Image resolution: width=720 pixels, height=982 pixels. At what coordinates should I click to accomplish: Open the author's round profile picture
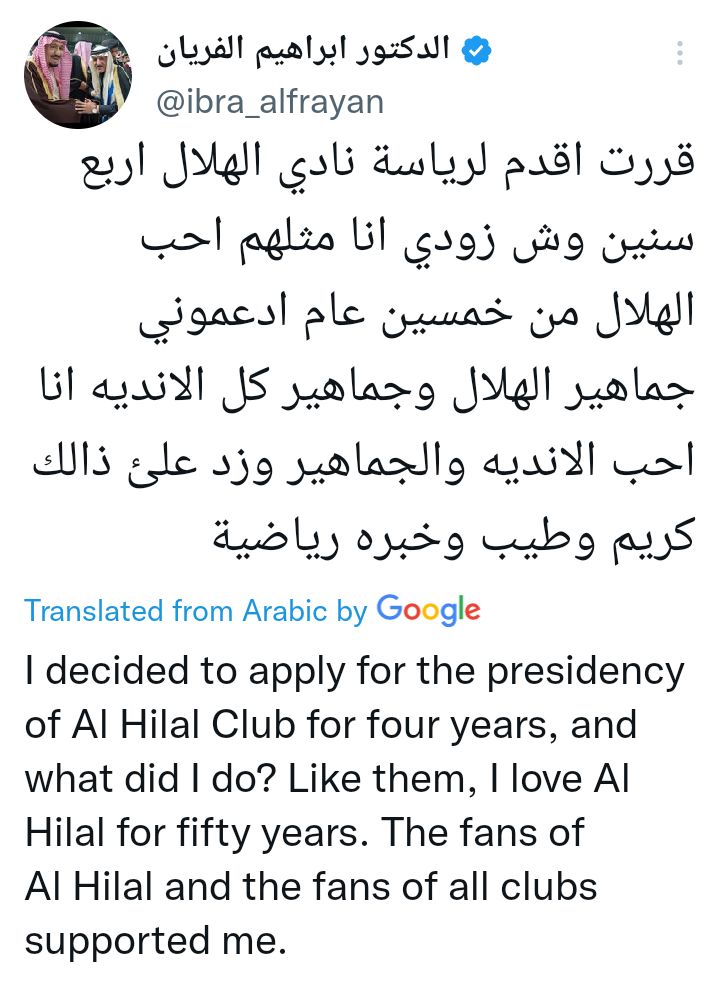[78, 75]
